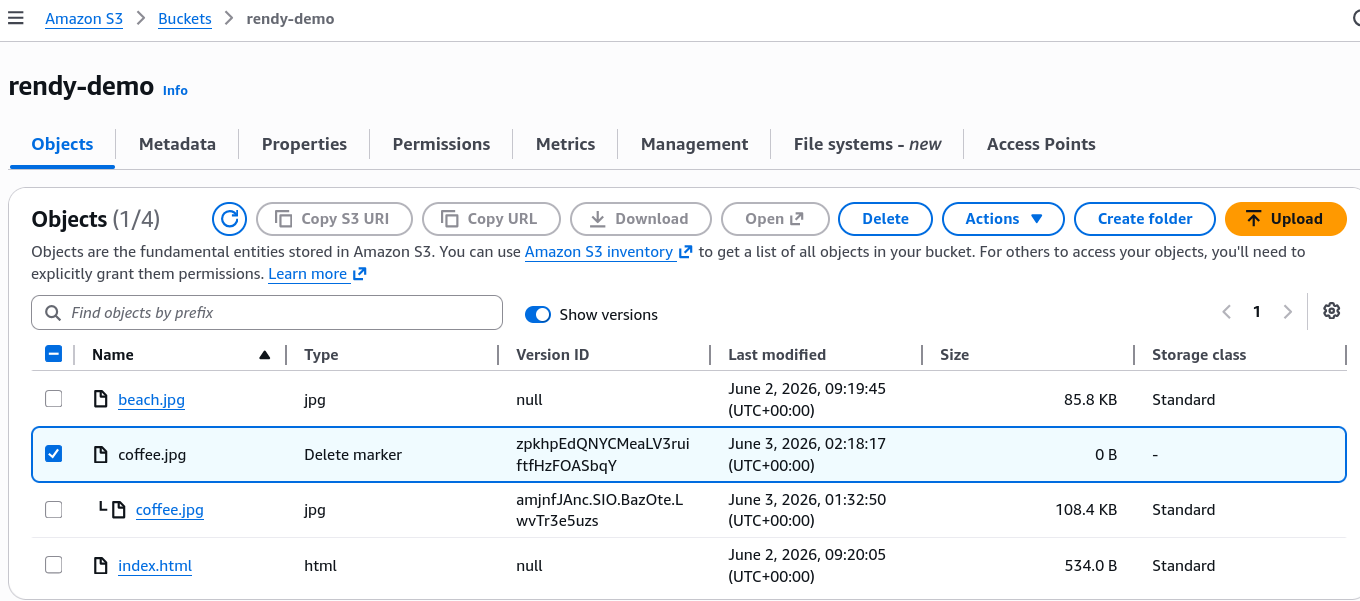The image size is (1360, 601).
Task: Click the 108.4 KB size value
Action: coord(1086,509)
